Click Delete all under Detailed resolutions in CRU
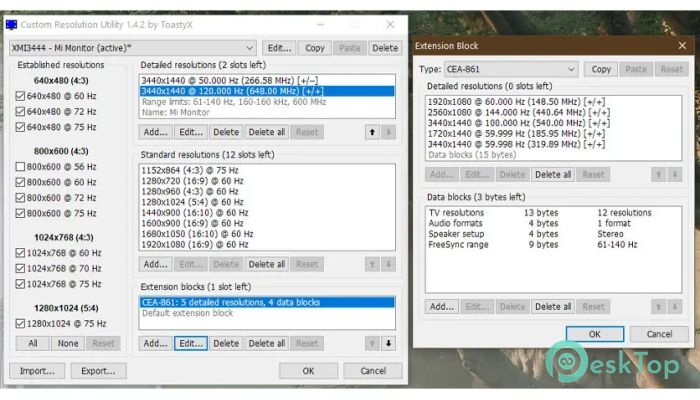 267,132
